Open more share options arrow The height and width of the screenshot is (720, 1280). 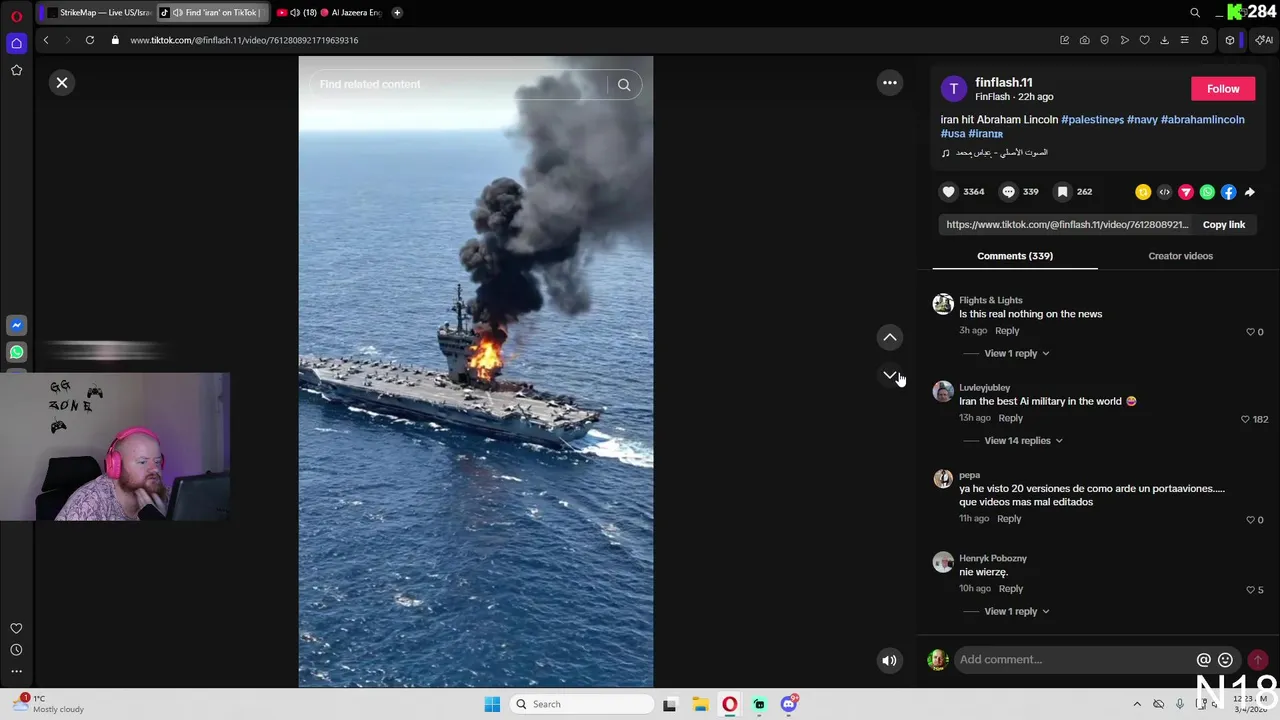point(1249,192)
